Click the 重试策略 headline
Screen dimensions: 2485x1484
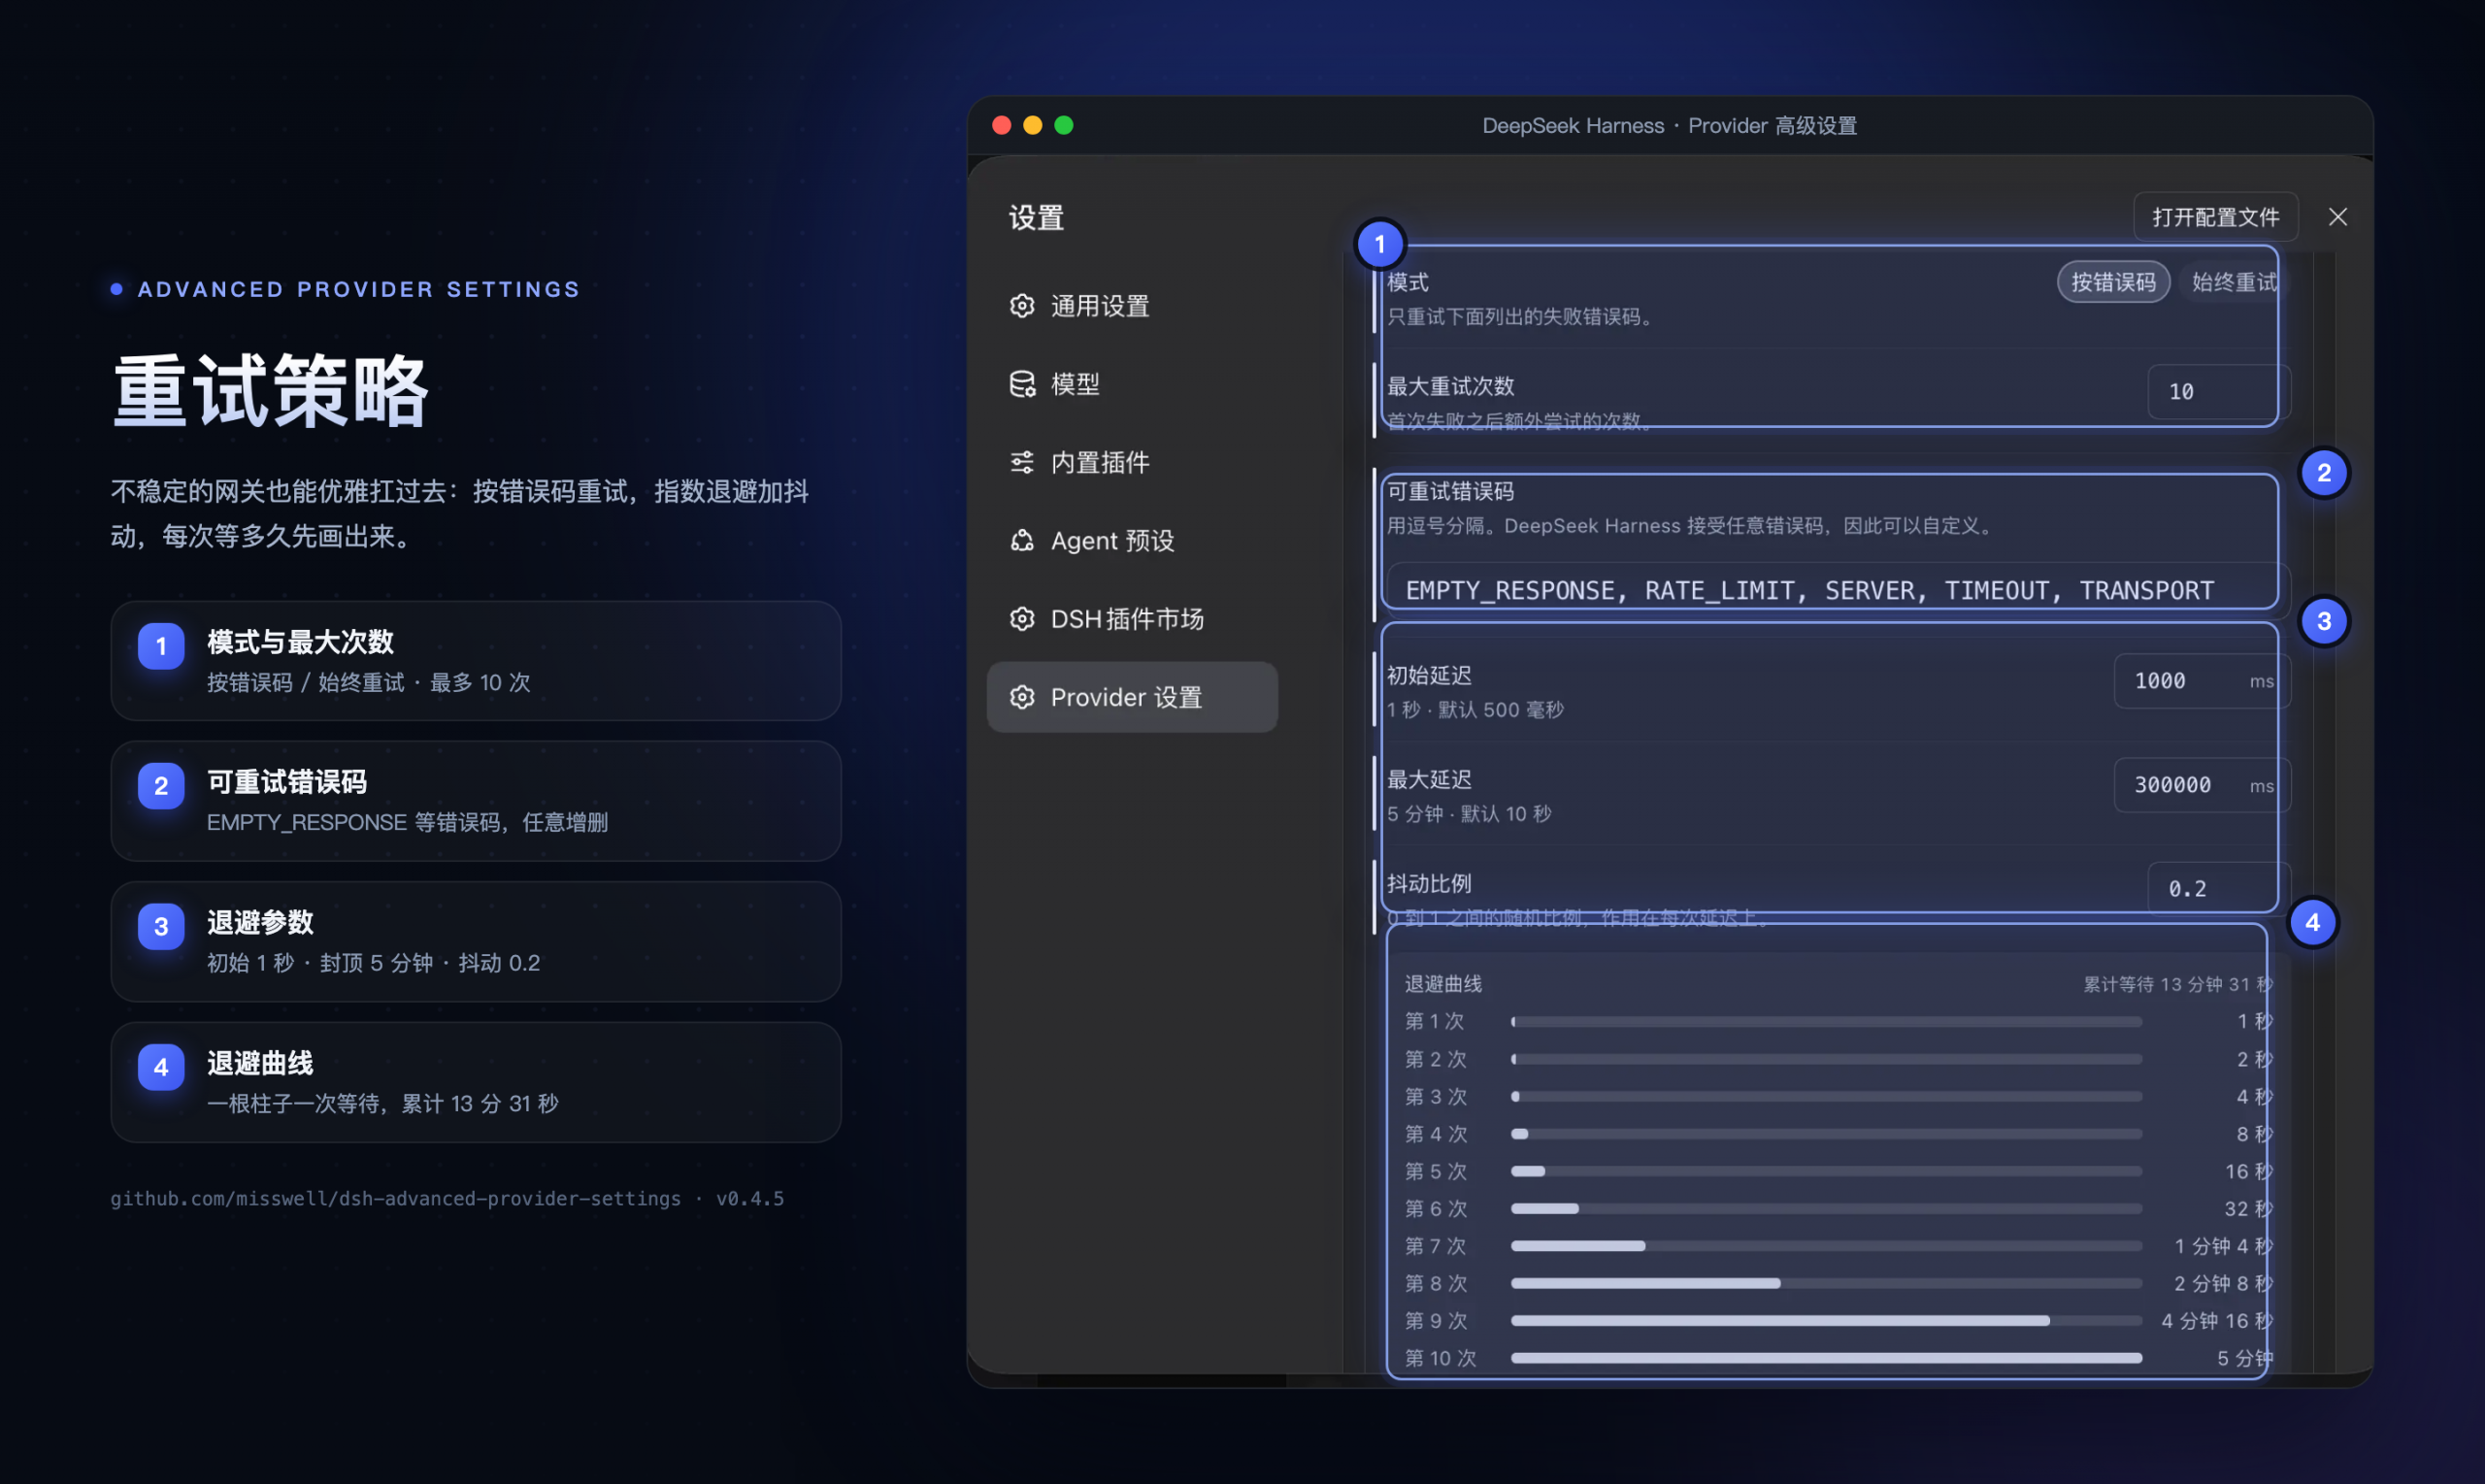coord(270,391)
